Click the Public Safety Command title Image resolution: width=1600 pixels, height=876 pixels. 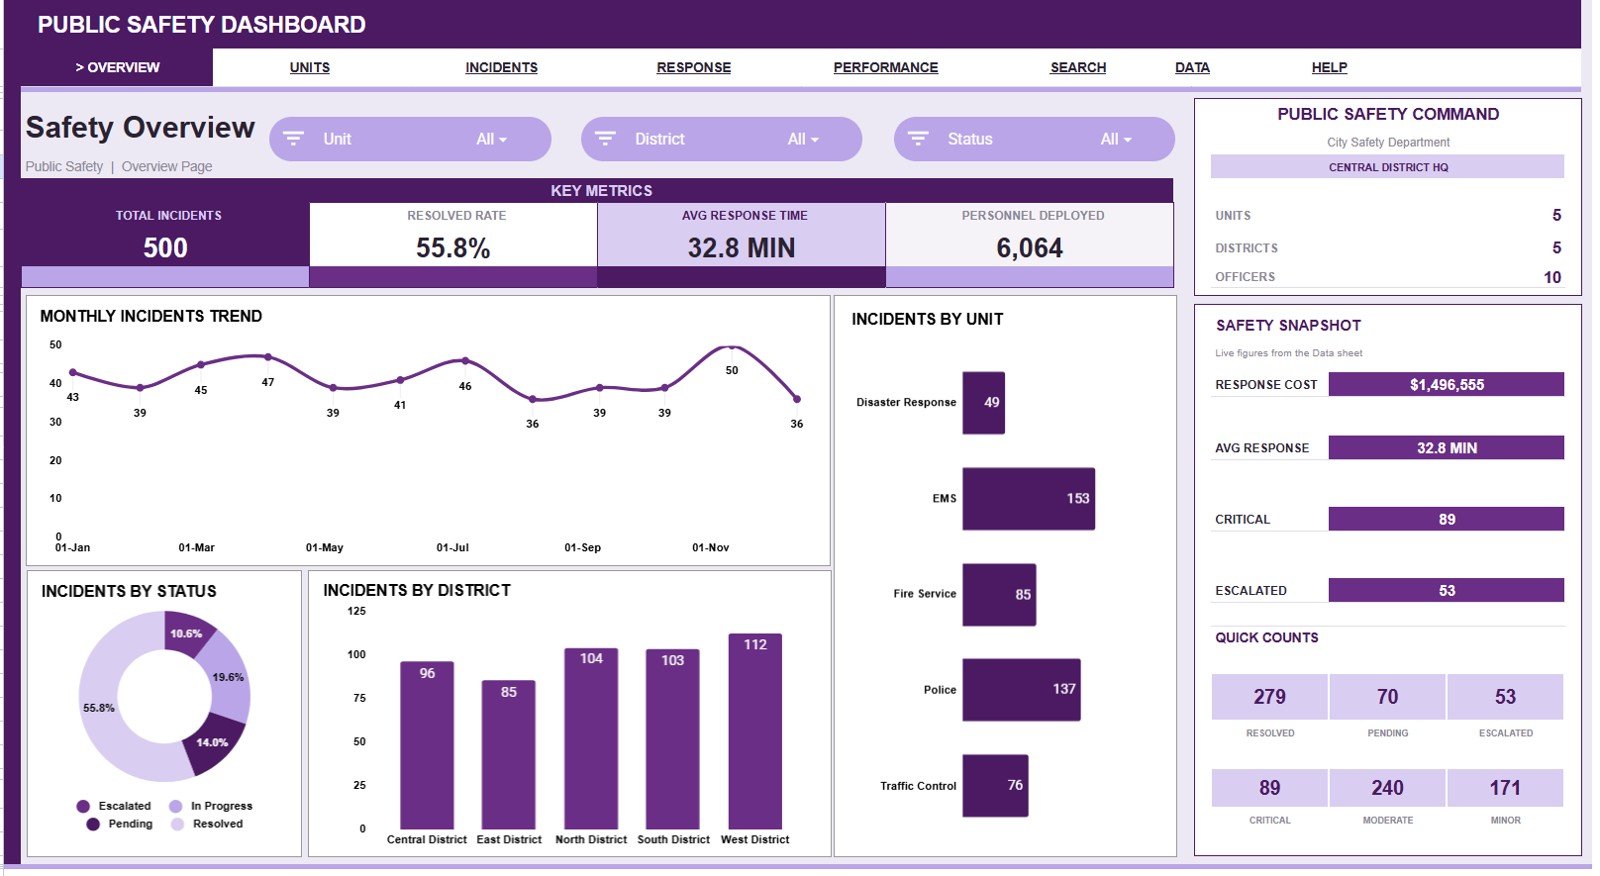(x=1388, y=114)
